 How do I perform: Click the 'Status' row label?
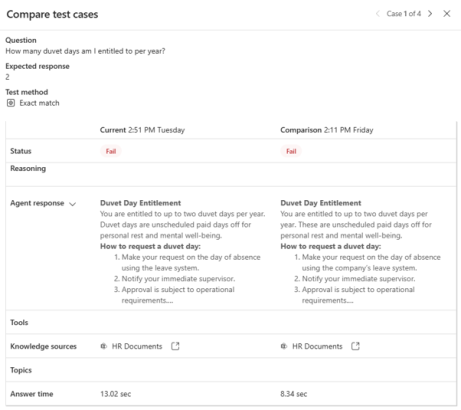pyautogui.click(x=21, y=151)
